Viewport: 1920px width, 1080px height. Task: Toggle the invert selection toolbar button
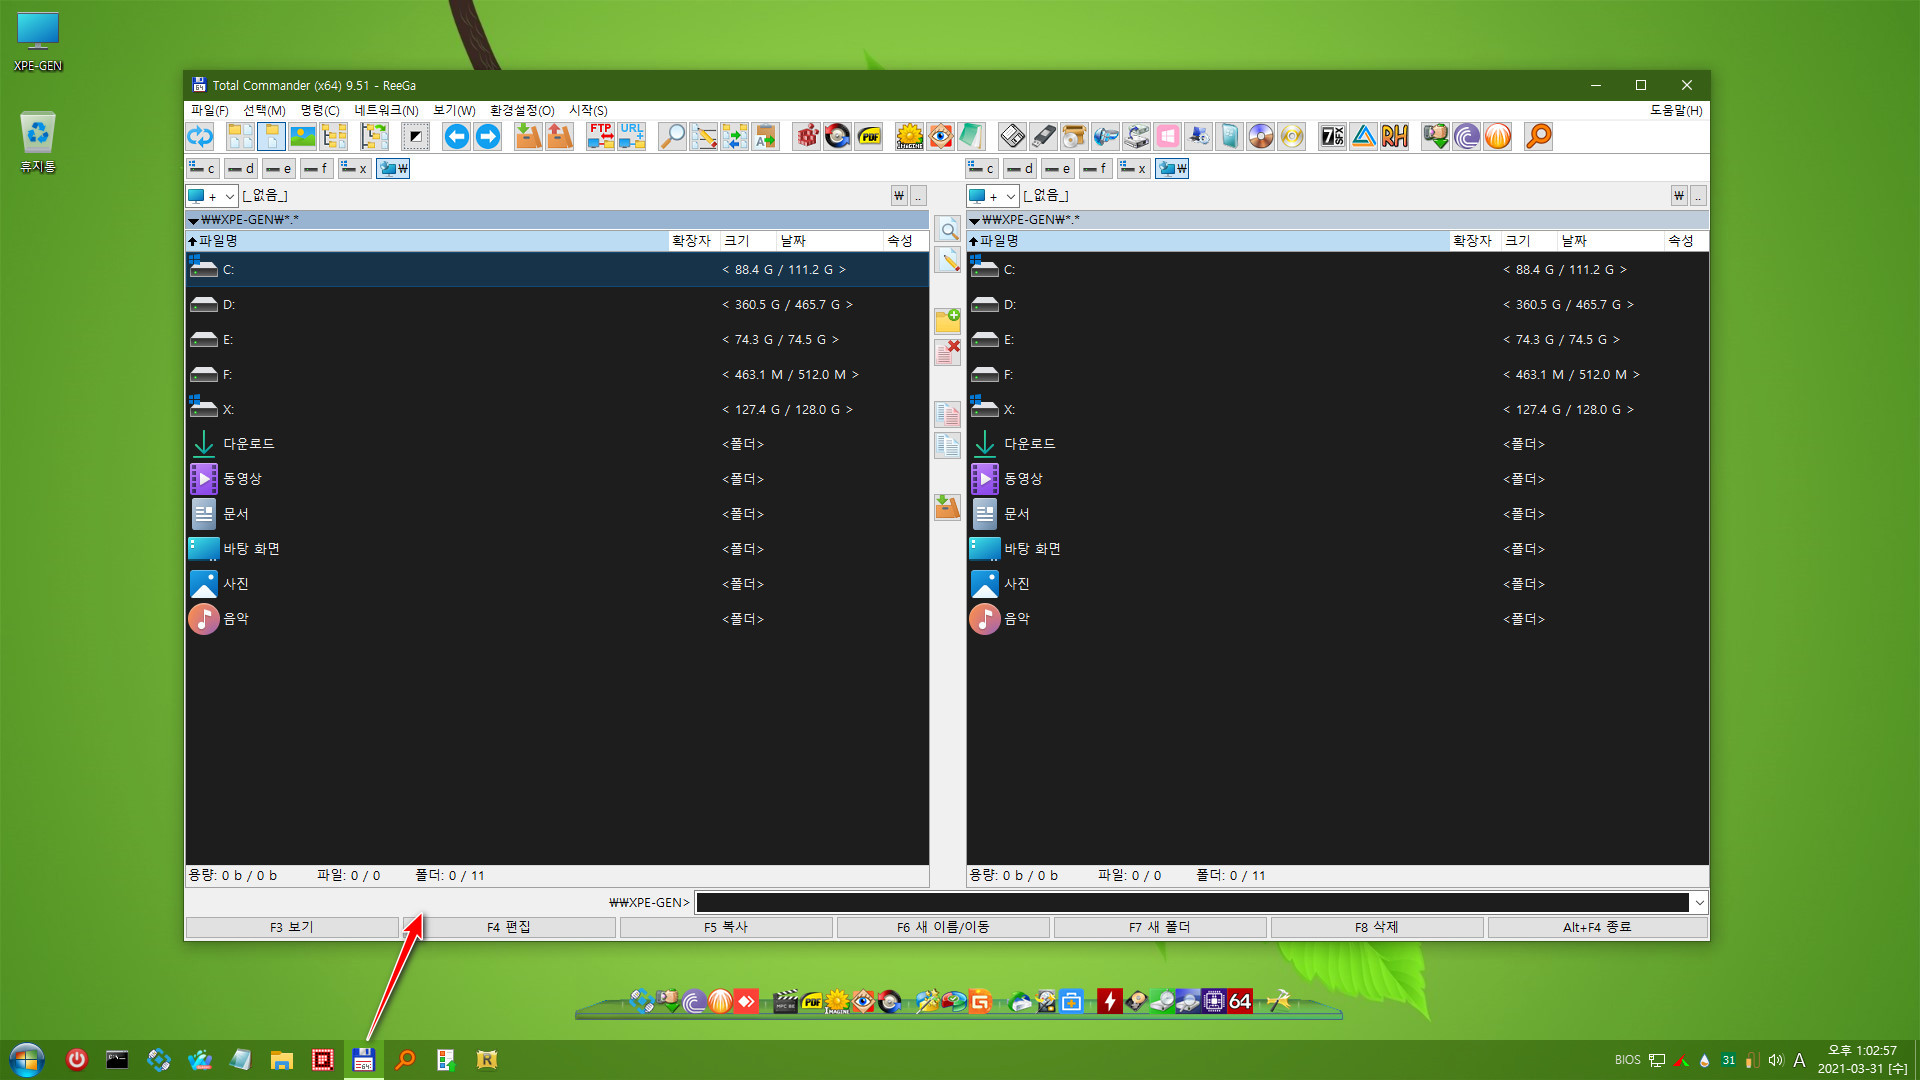tap(415, 136)
